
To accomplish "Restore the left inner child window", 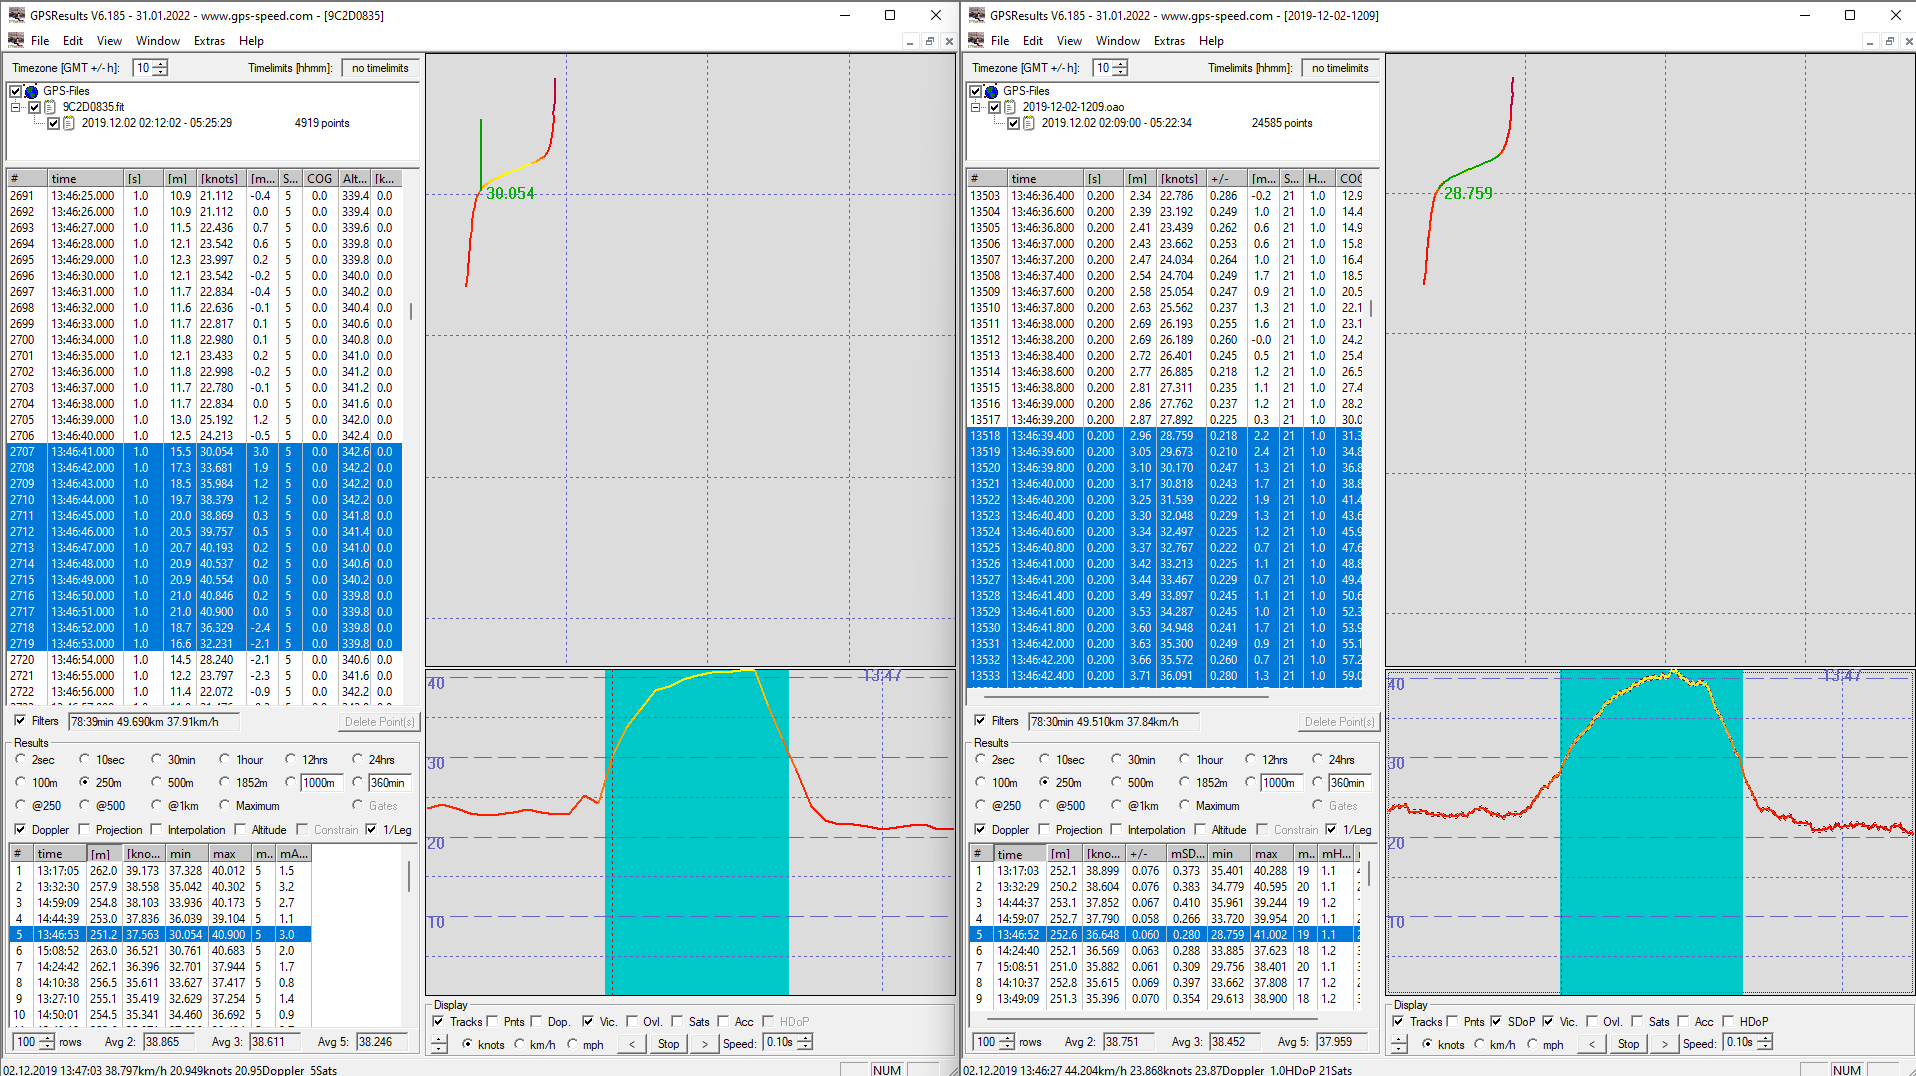I will pos(929,41).
